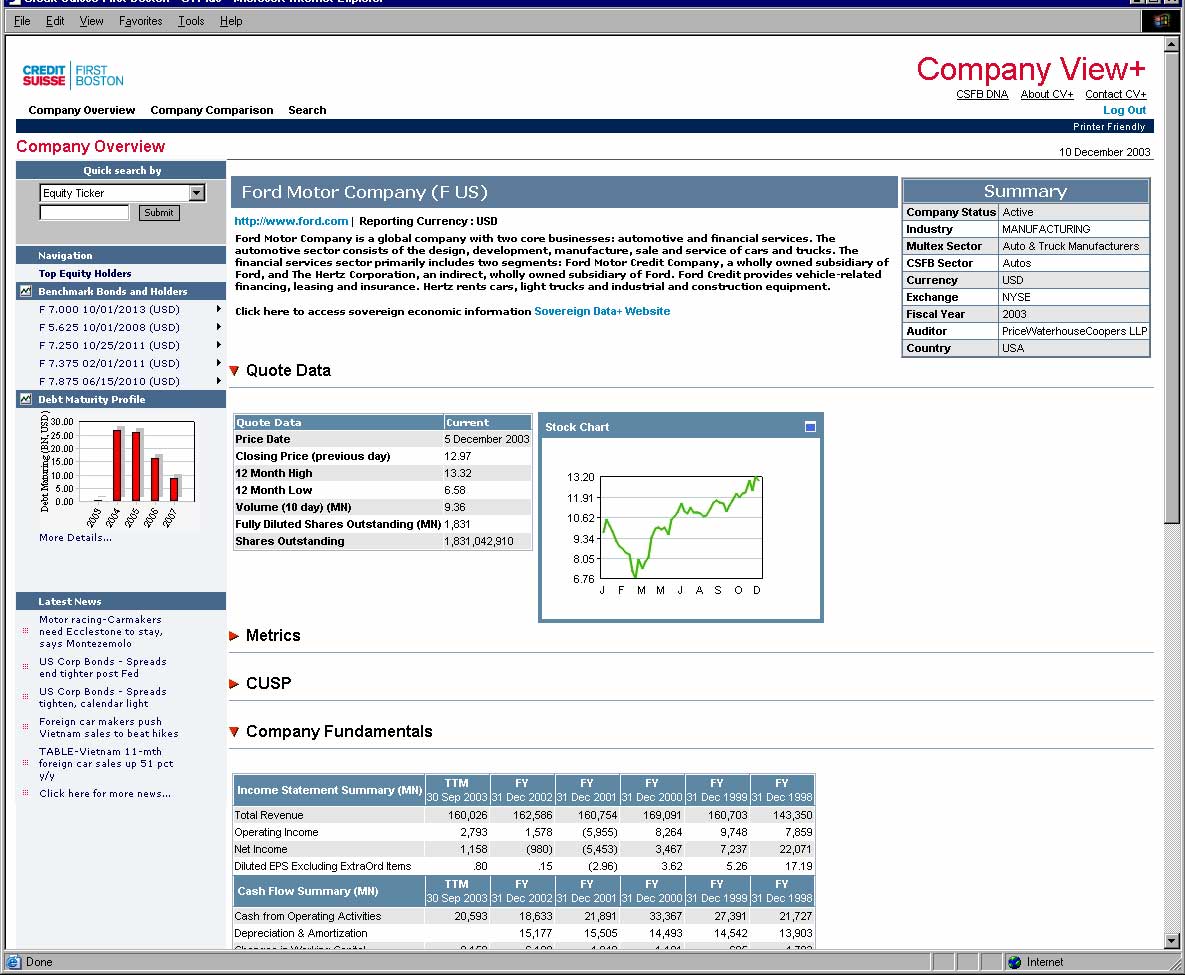Open the Help menu
The image size is (1185, 975).
231,21
